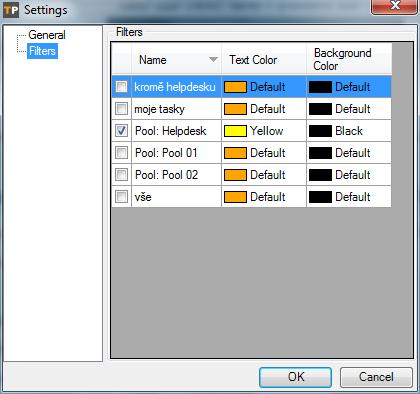Select the Pool: Pool 01 filter name
Image resolution: width=420 pixels, height=394 pixels.
tap(166, 153)
